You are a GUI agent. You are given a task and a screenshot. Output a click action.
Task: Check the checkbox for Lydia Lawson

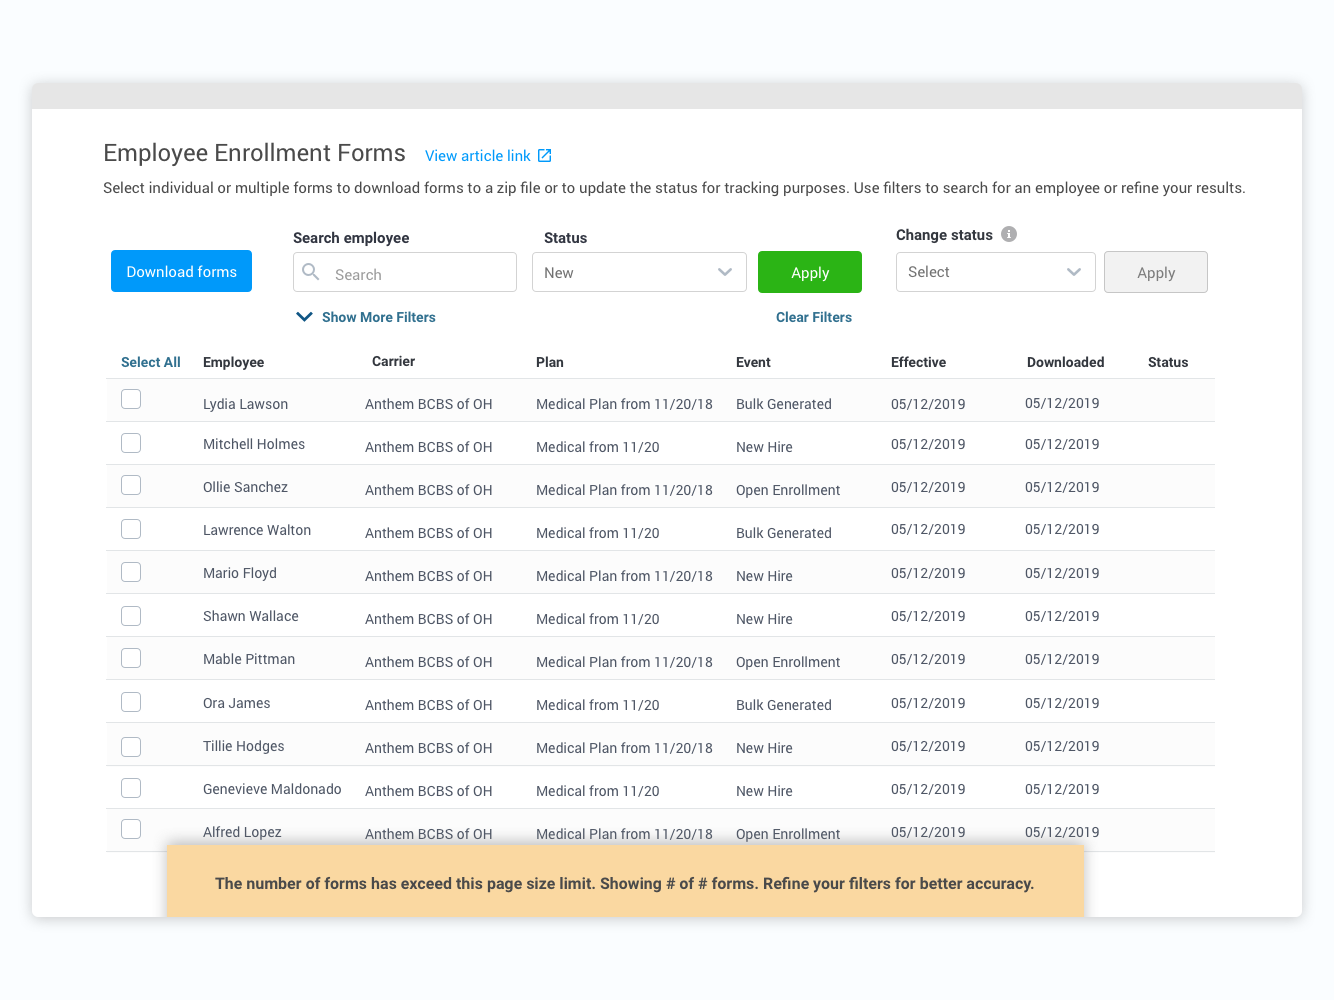pyautogui.click(x=131, y=398)
